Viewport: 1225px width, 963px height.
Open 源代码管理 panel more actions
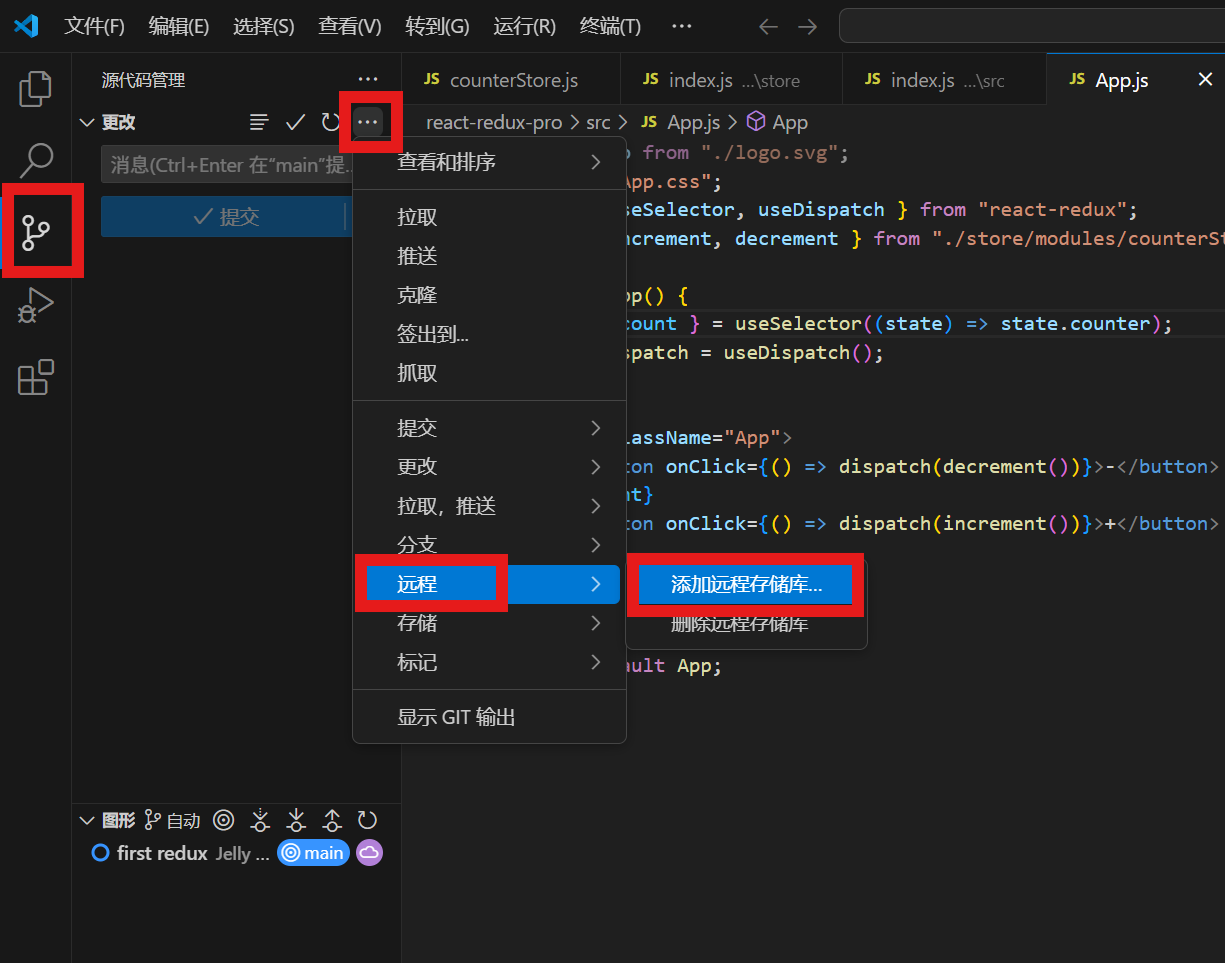coord(368,80)
